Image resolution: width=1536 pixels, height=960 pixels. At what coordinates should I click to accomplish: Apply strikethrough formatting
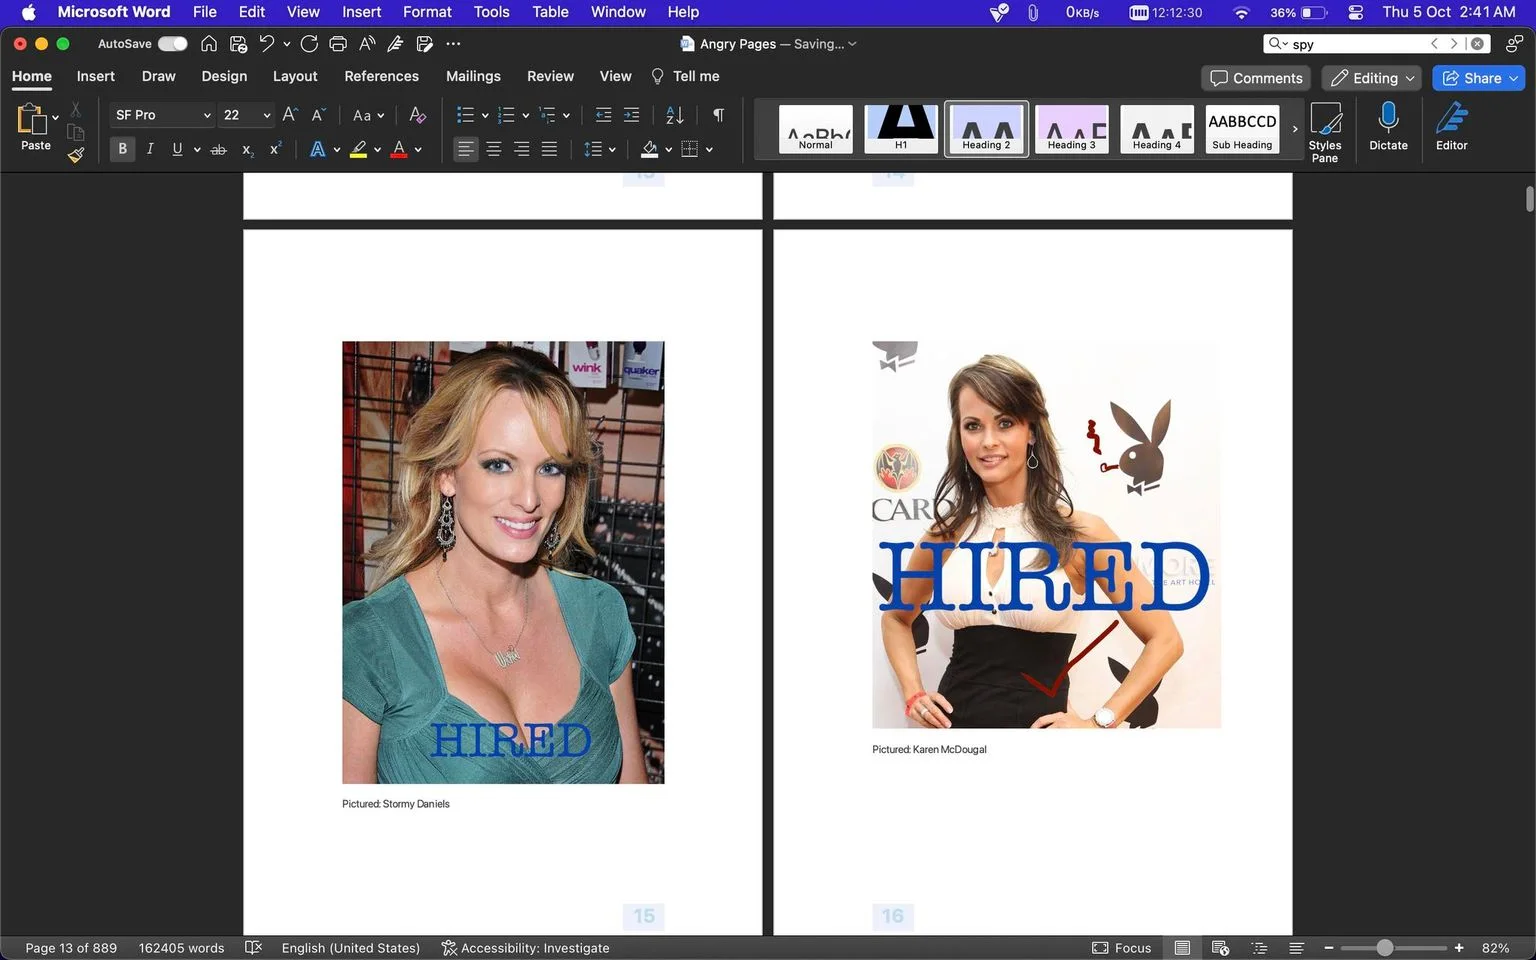[218, 149]
